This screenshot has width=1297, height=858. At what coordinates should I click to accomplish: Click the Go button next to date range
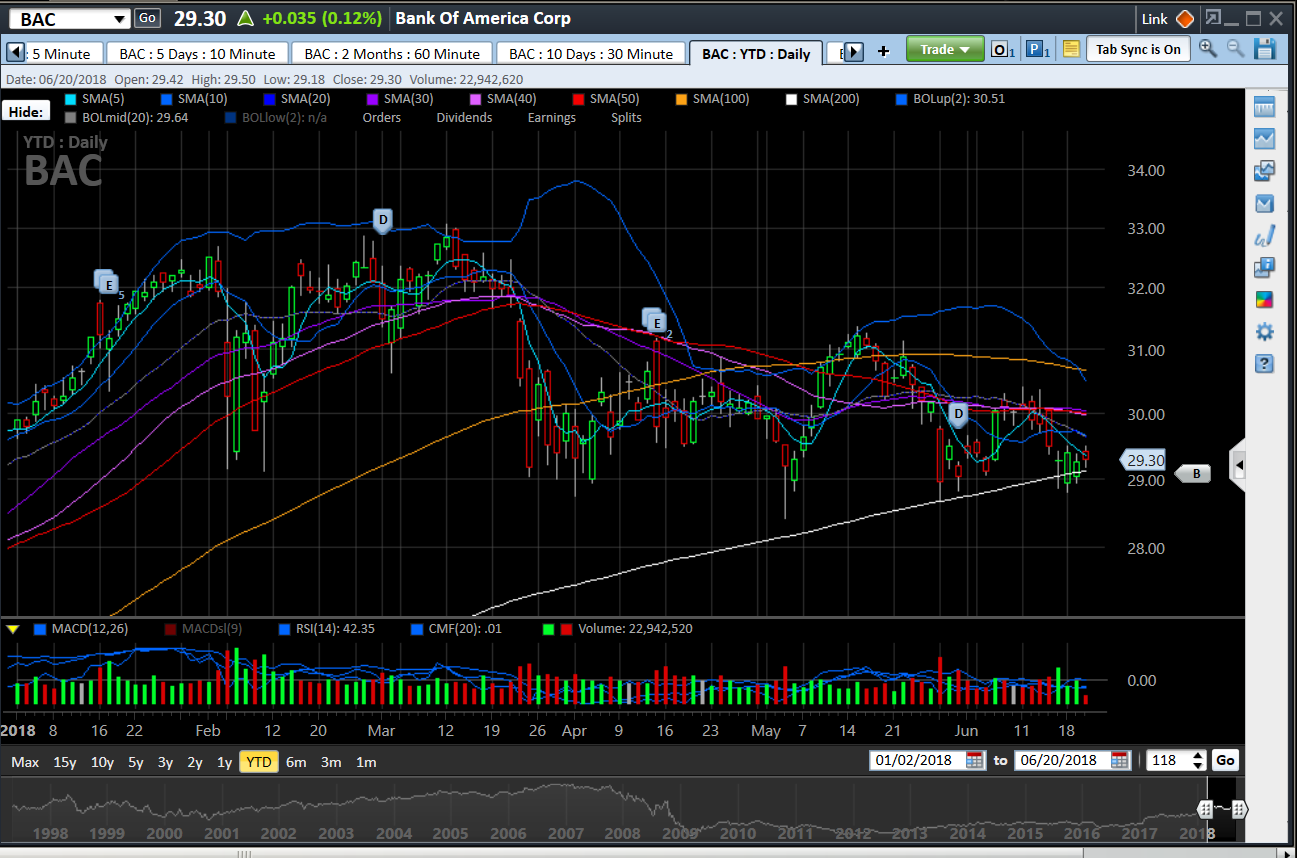pos(1225,760)
